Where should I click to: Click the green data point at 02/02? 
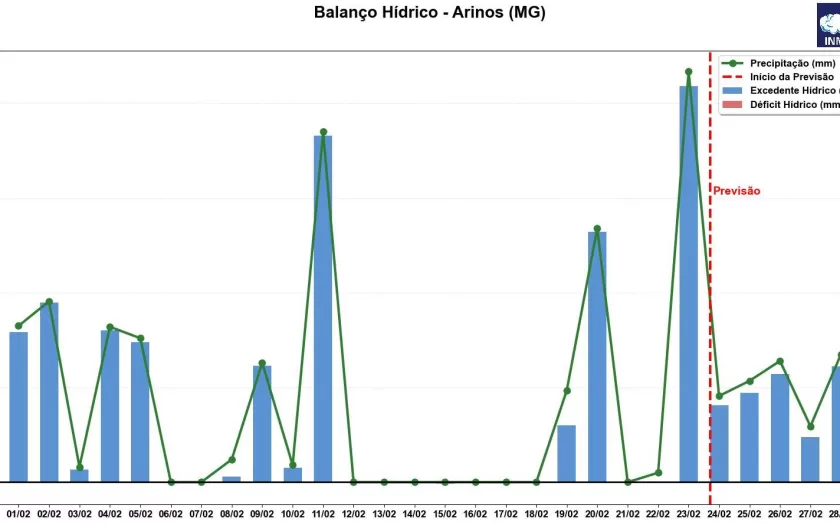coord(49,302)
